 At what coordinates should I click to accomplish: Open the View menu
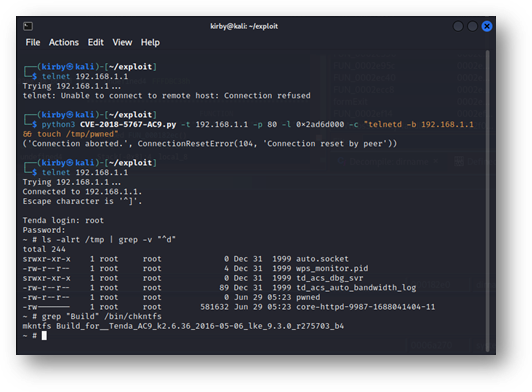point(122,42)
